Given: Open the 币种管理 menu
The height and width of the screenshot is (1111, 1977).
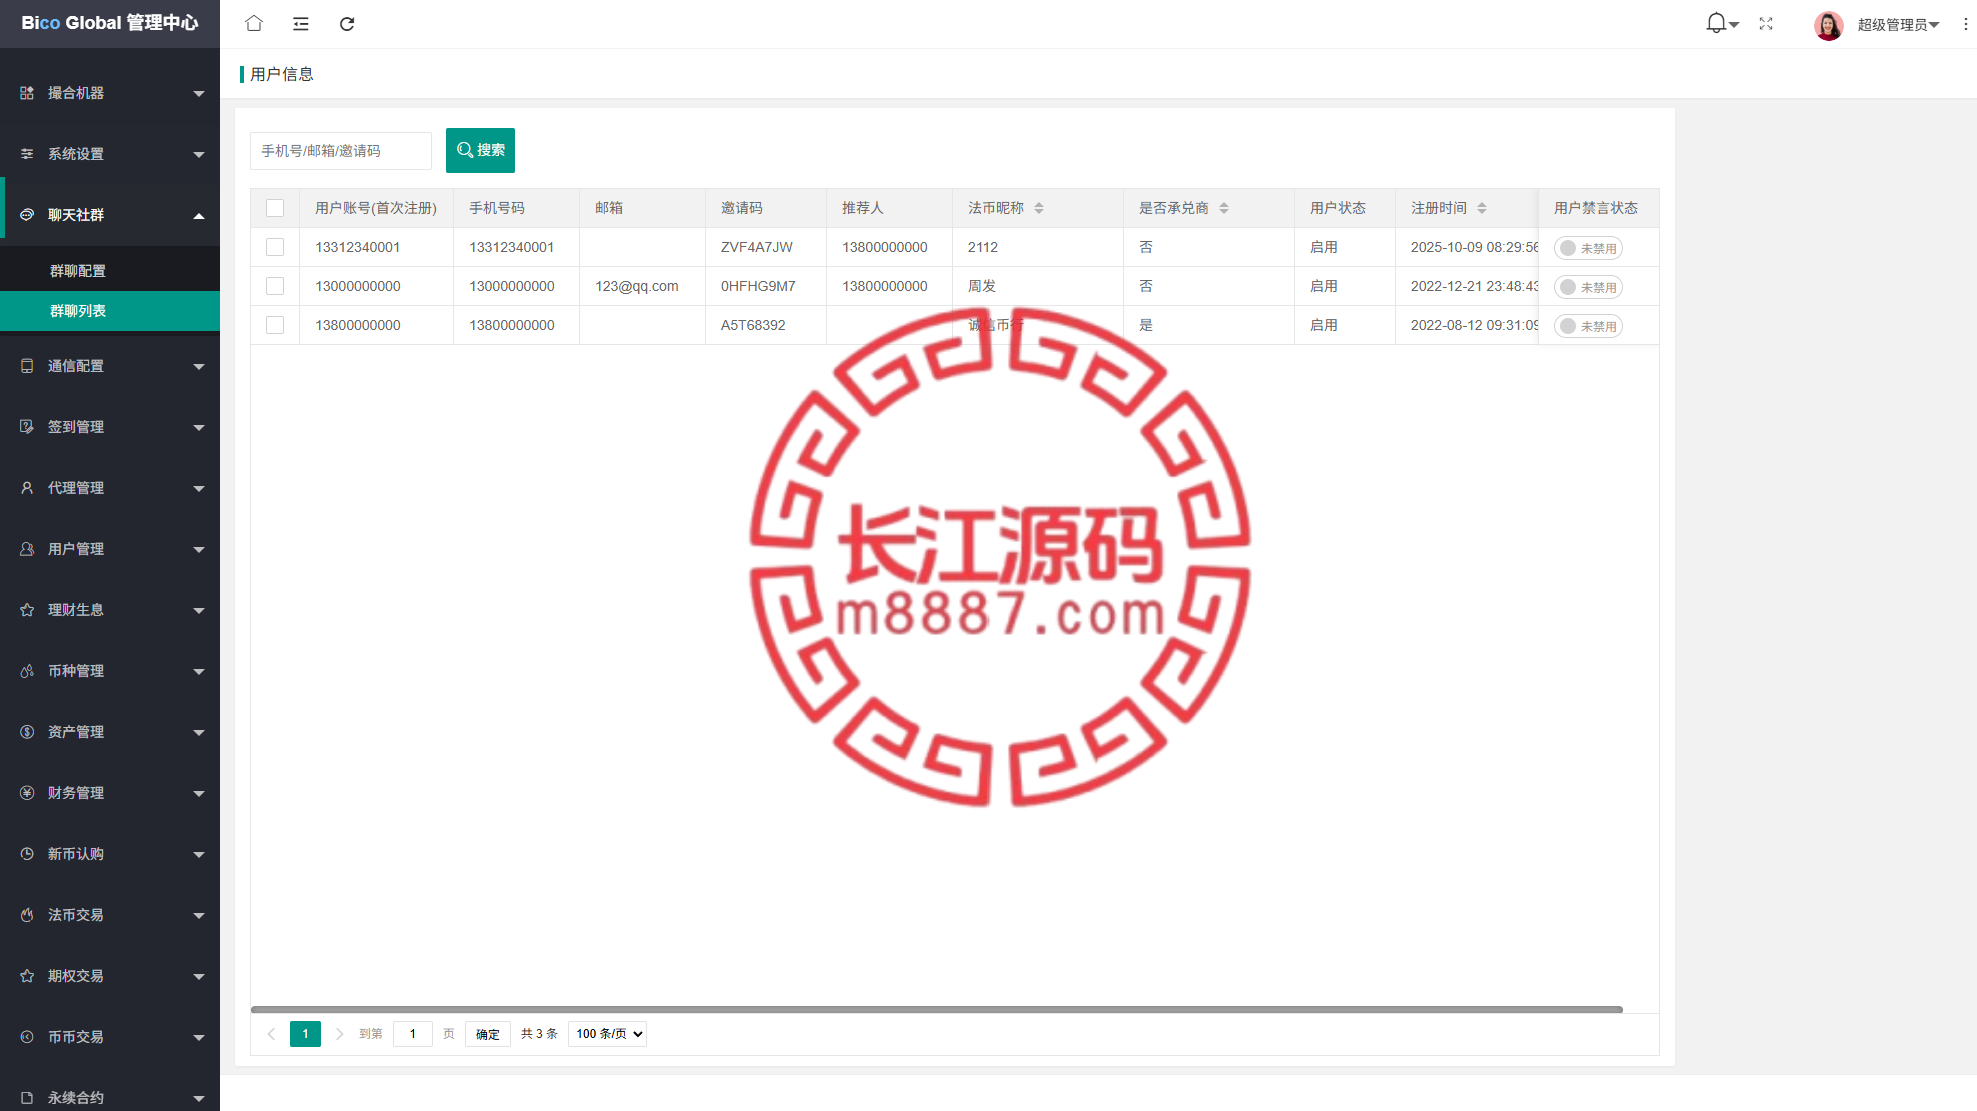Looking at the screenshot, I should coord(110,671).
